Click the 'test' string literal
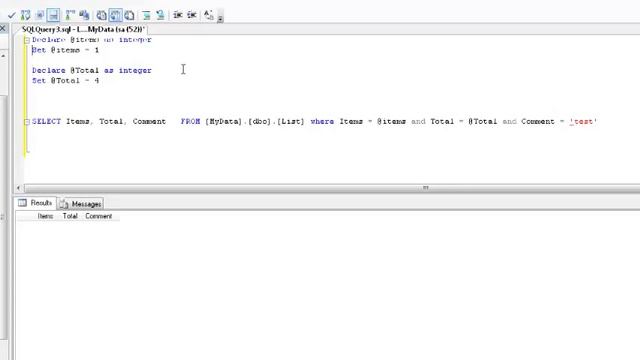 (583, 122)
